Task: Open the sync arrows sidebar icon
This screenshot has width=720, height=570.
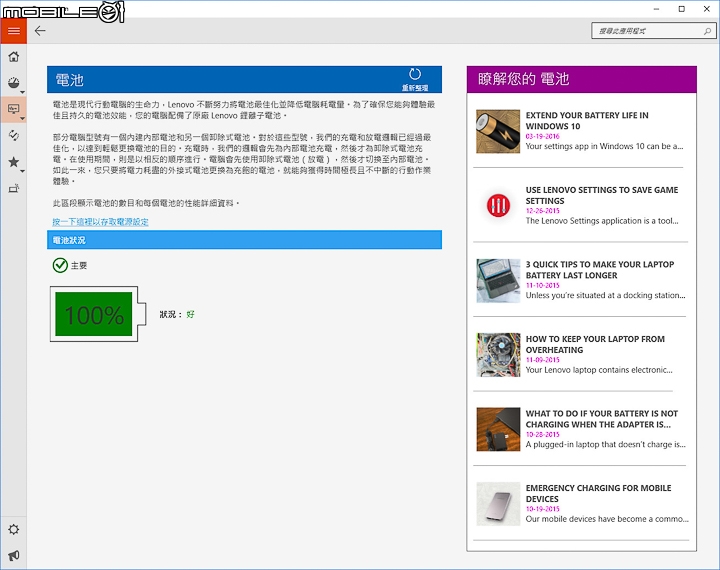Action: click(x=14, y=135)
